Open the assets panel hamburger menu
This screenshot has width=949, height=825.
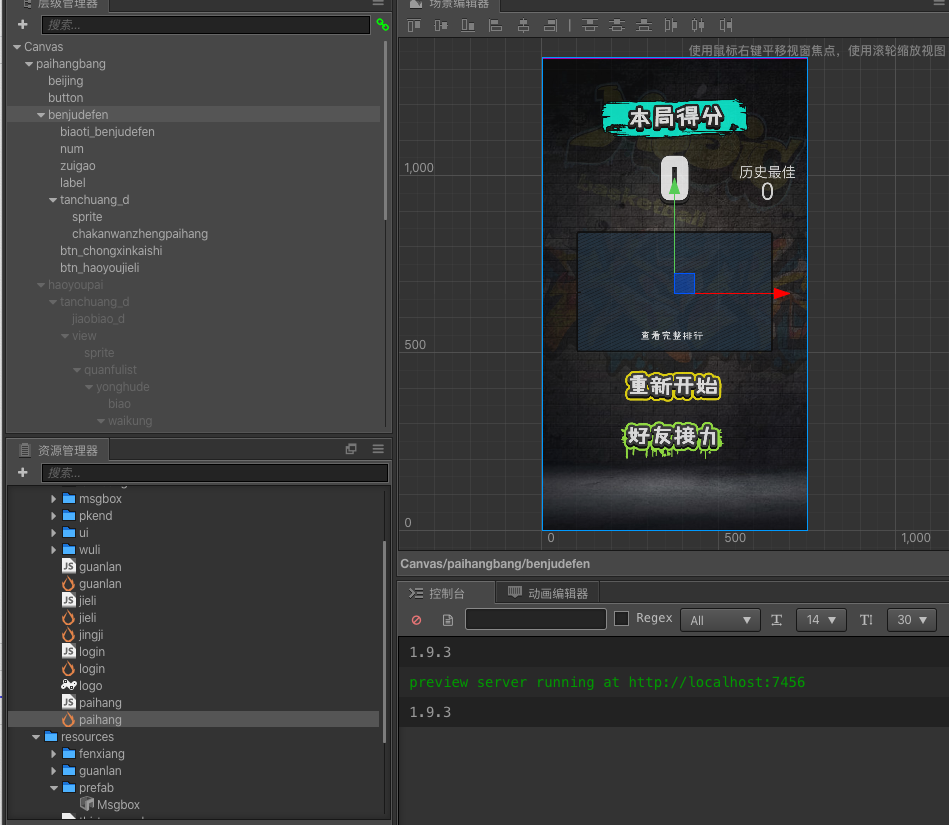point(378,449)
